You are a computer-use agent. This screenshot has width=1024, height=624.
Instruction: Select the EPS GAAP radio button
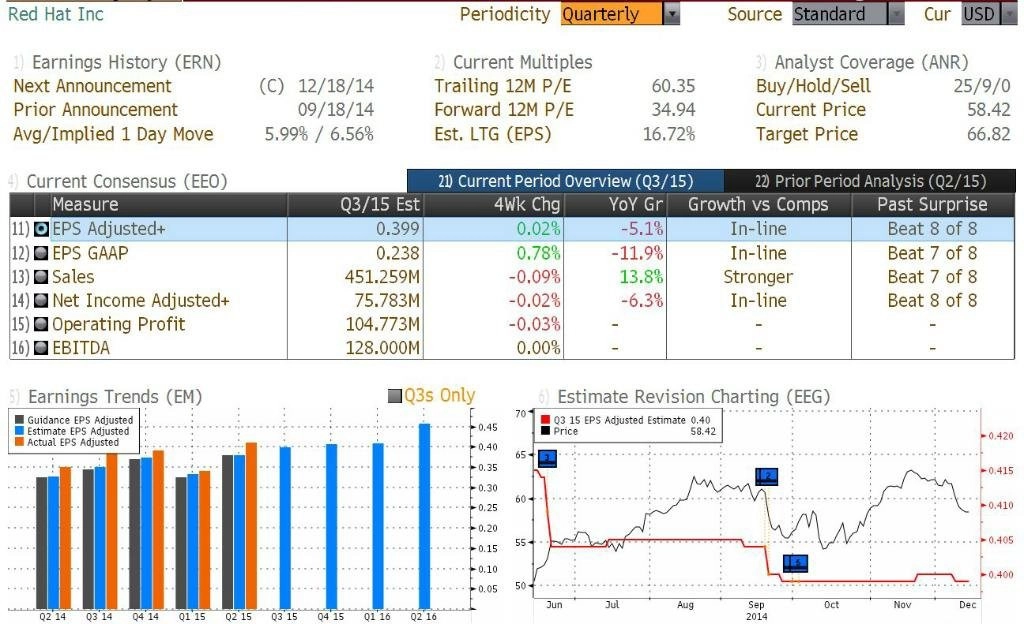(41, 253)
